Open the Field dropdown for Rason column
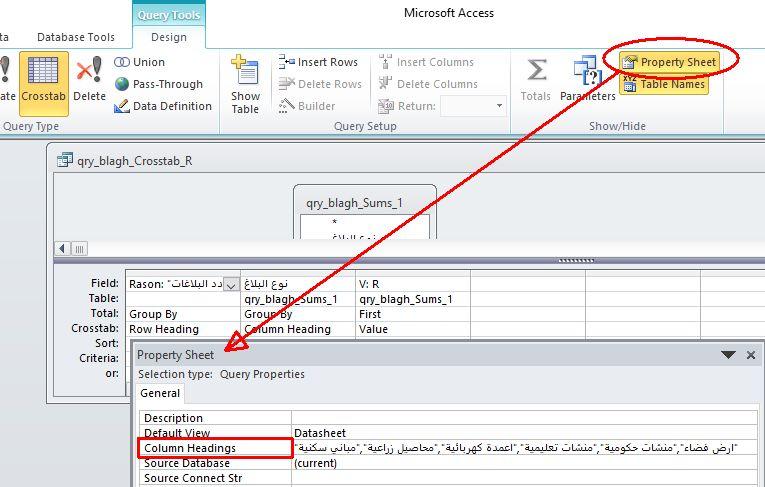 (231, 284)
